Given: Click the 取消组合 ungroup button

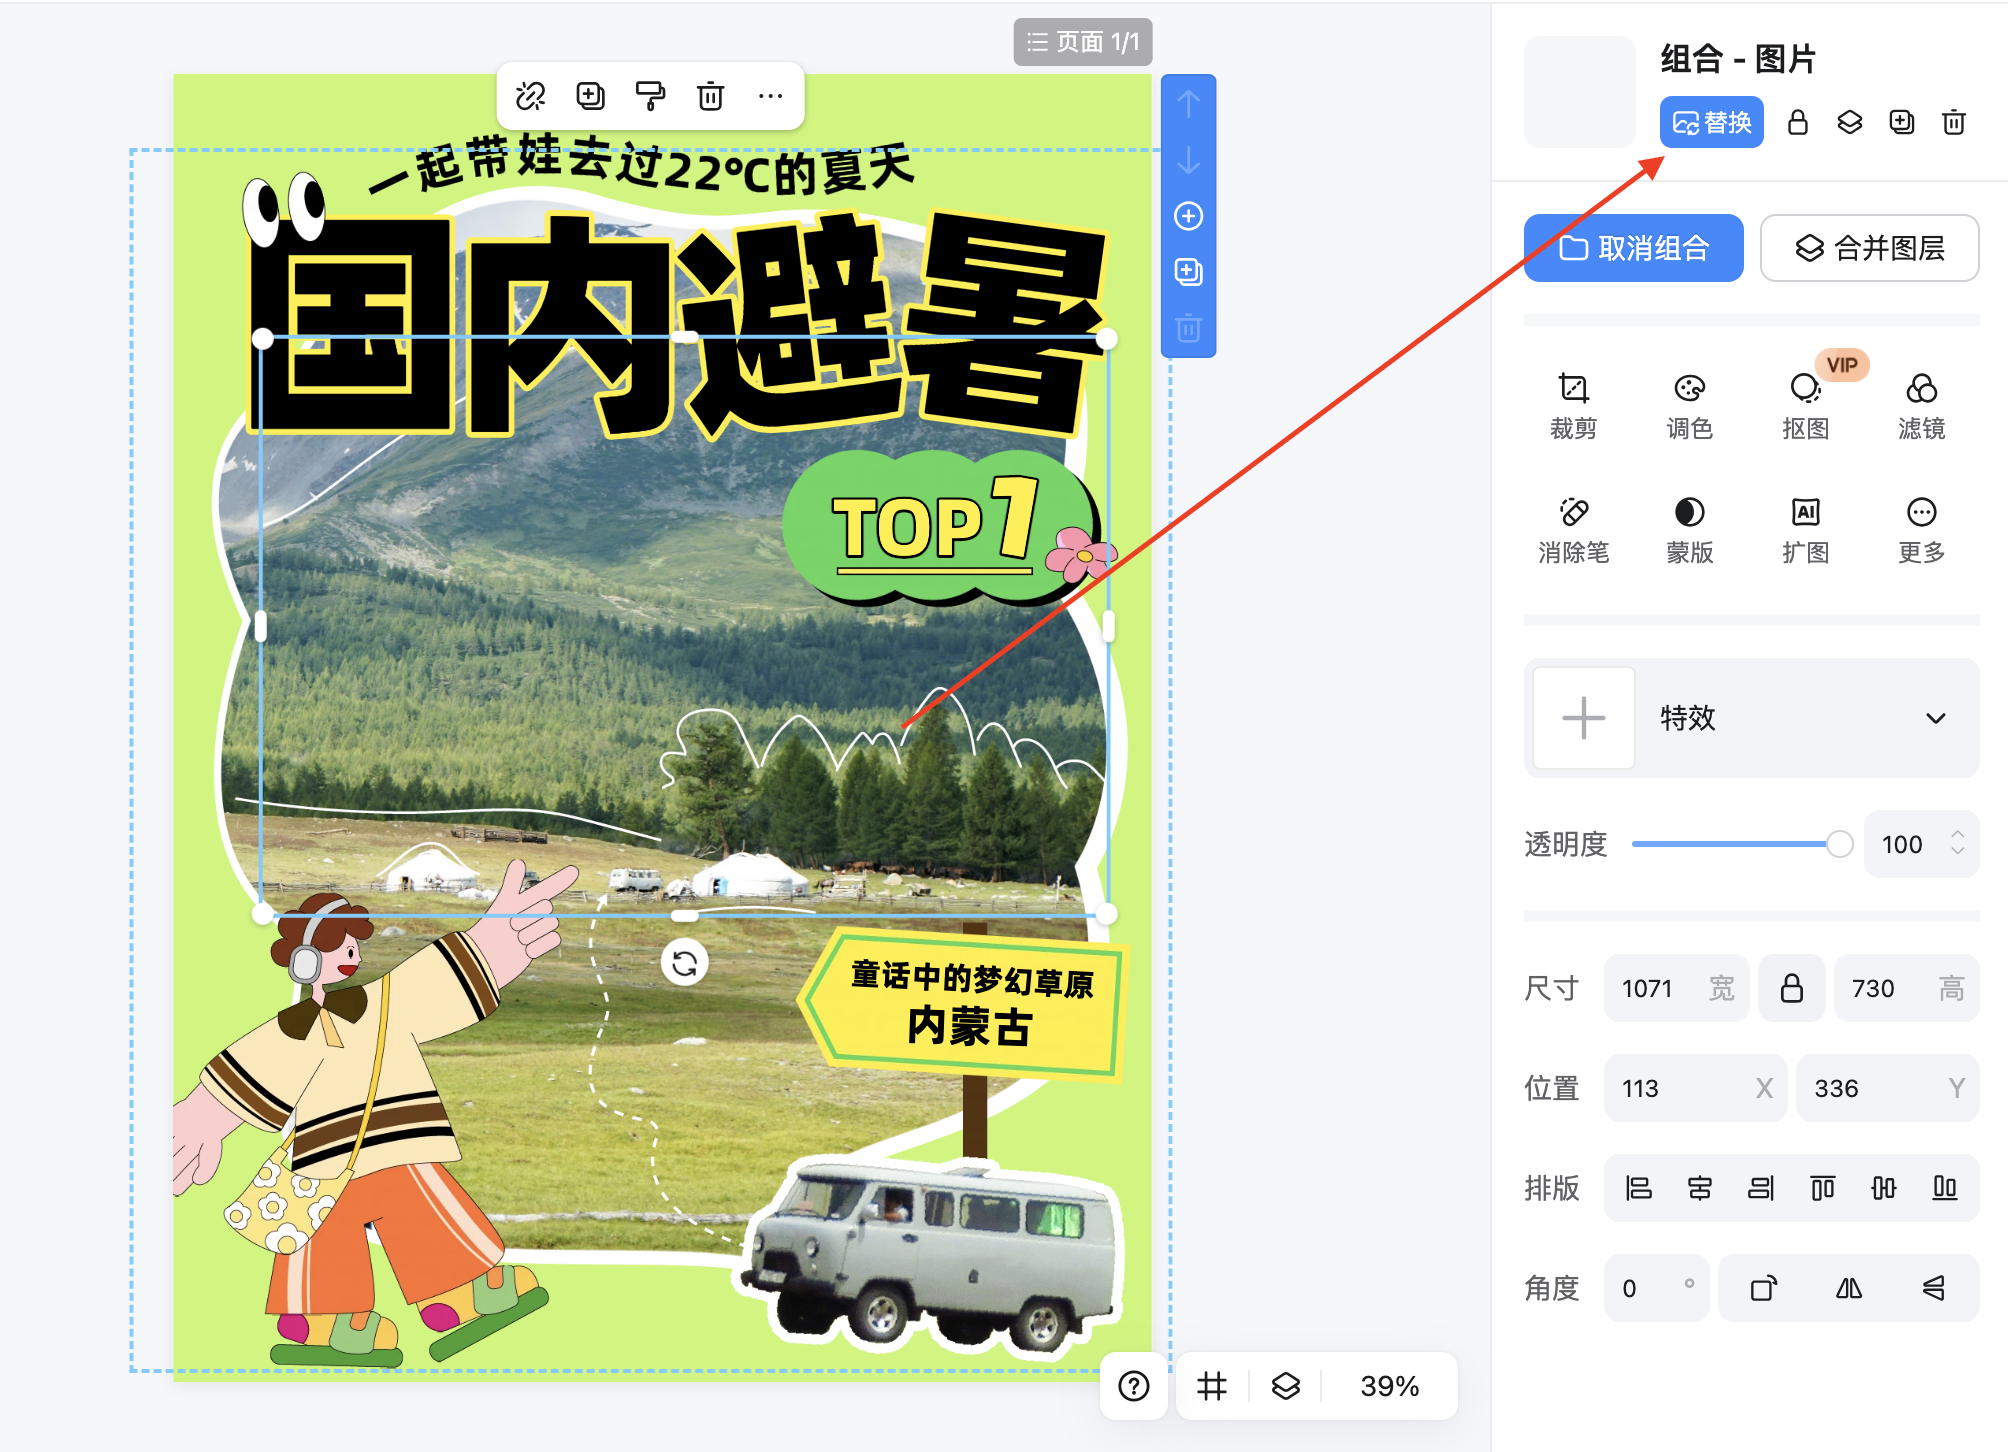Looking at the screenshot, I should coord(1633,248).
